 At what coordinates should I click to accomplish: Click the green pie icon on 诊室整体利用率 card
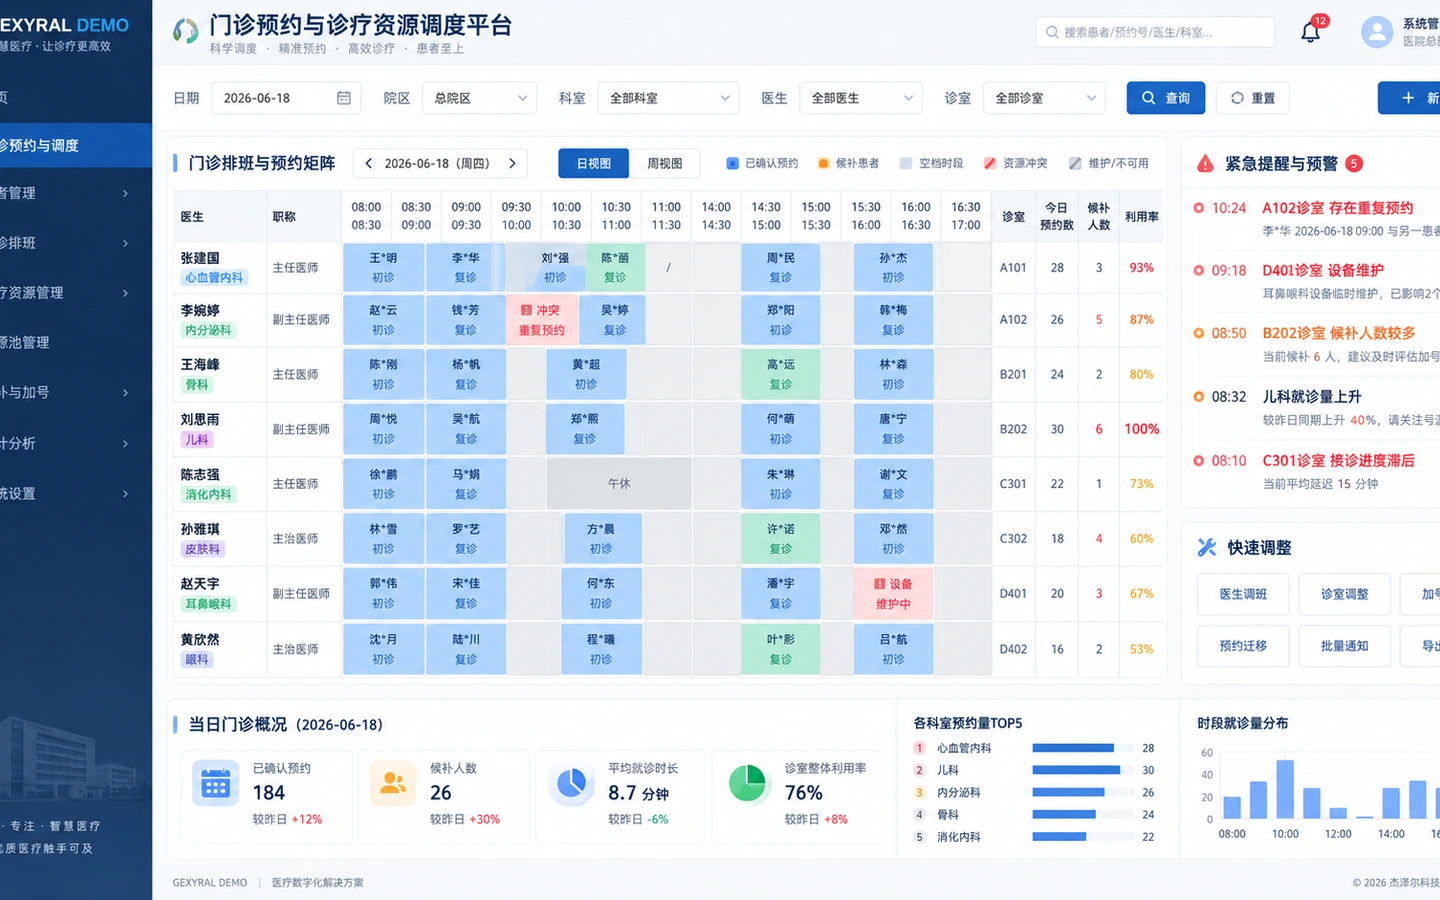point(747,784)
